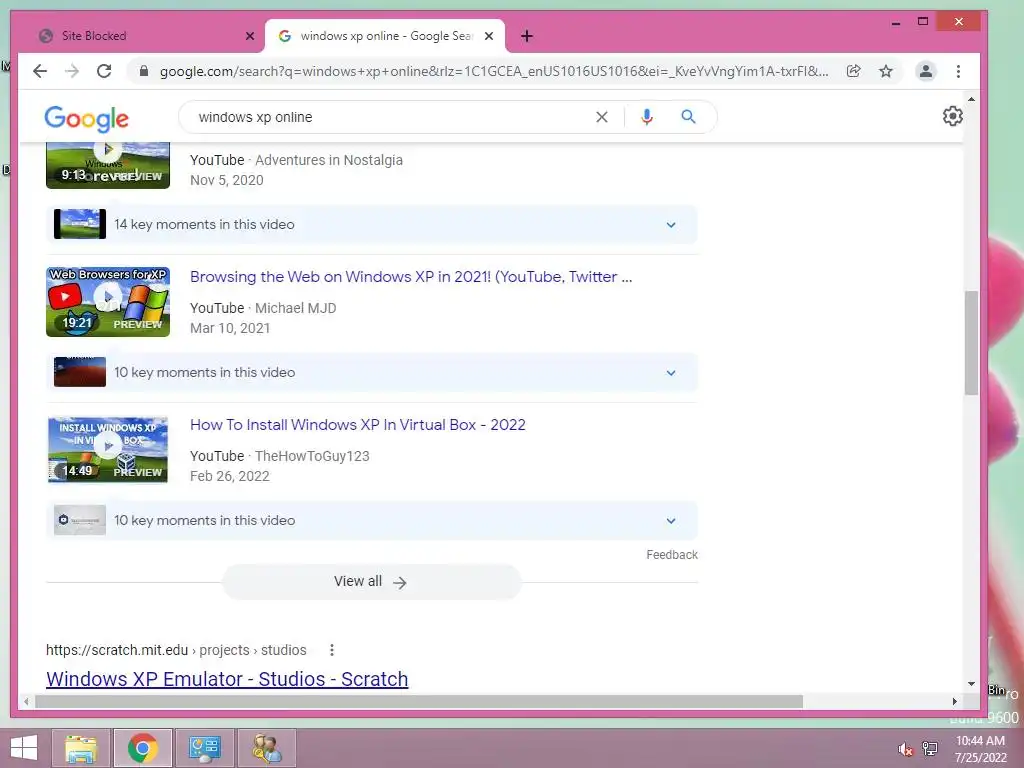
Task: Share this page via address bar icon
Action: tap(854, 71)
